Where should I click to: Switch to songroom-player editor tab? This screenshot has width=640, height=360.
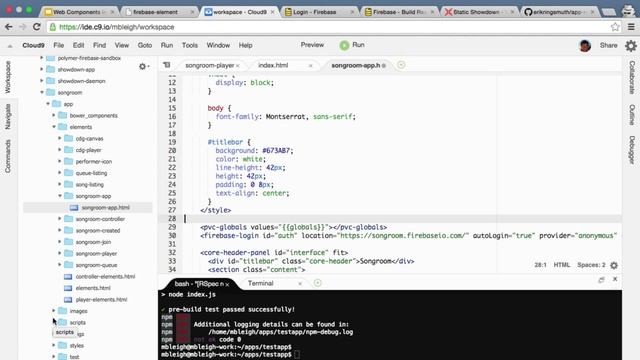coord(209,65)
